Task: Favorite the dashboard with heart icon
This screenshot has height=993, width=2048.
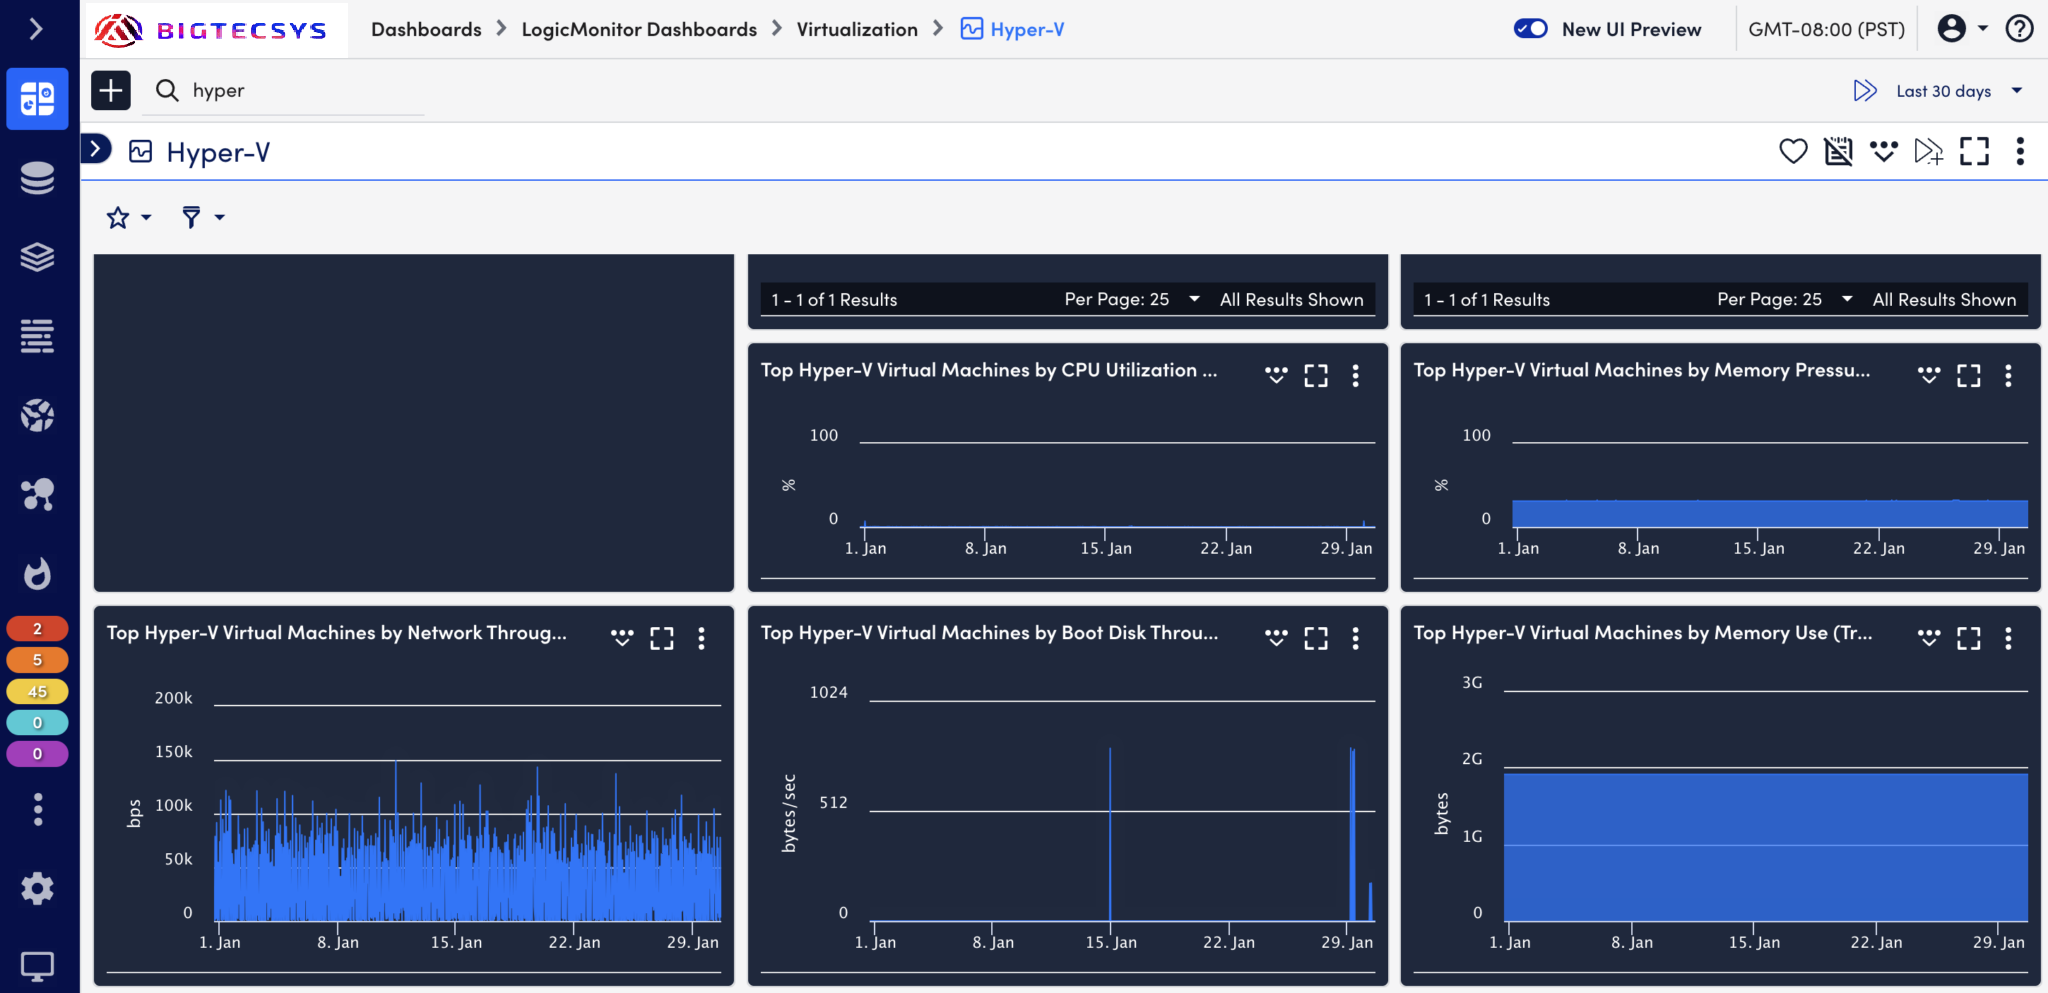Action: tap(1793, 151)
